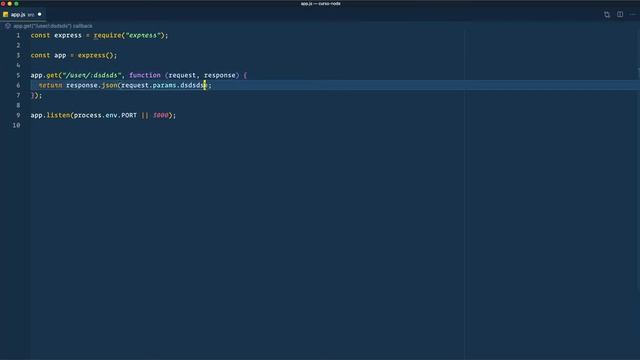Image resolution: width=640 pixels, height=360 pixels.
Task: Click the closing '});' on line 7
Action: (x=36, y=96)
